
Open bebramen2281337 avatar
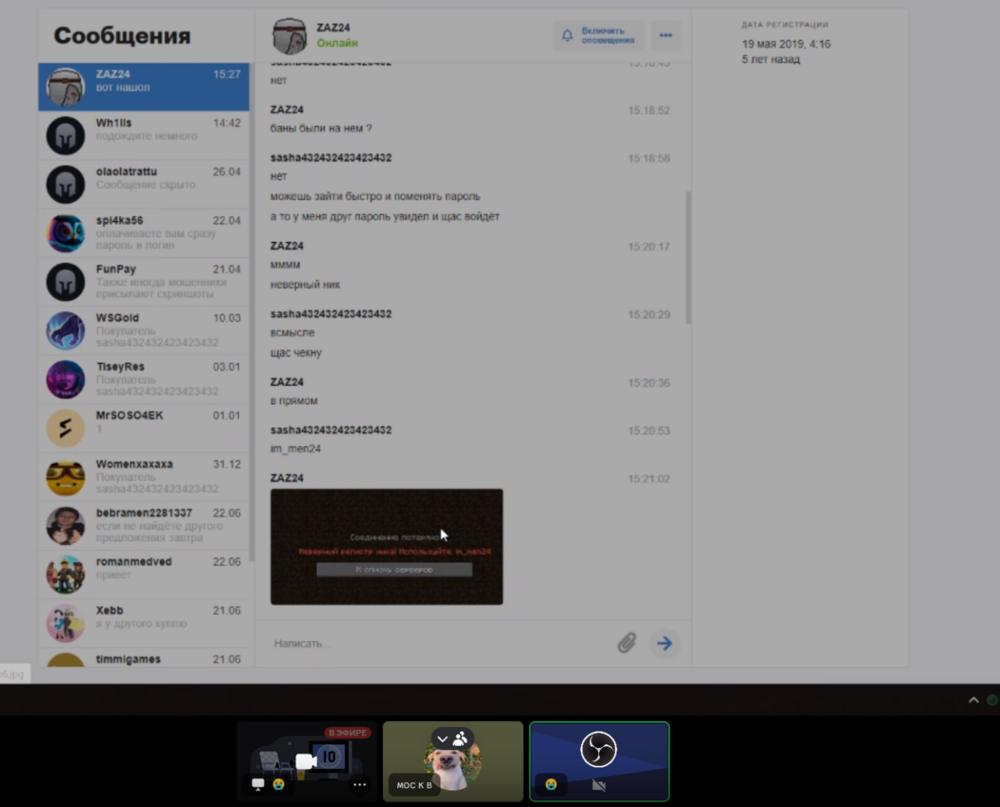[66, 525]
